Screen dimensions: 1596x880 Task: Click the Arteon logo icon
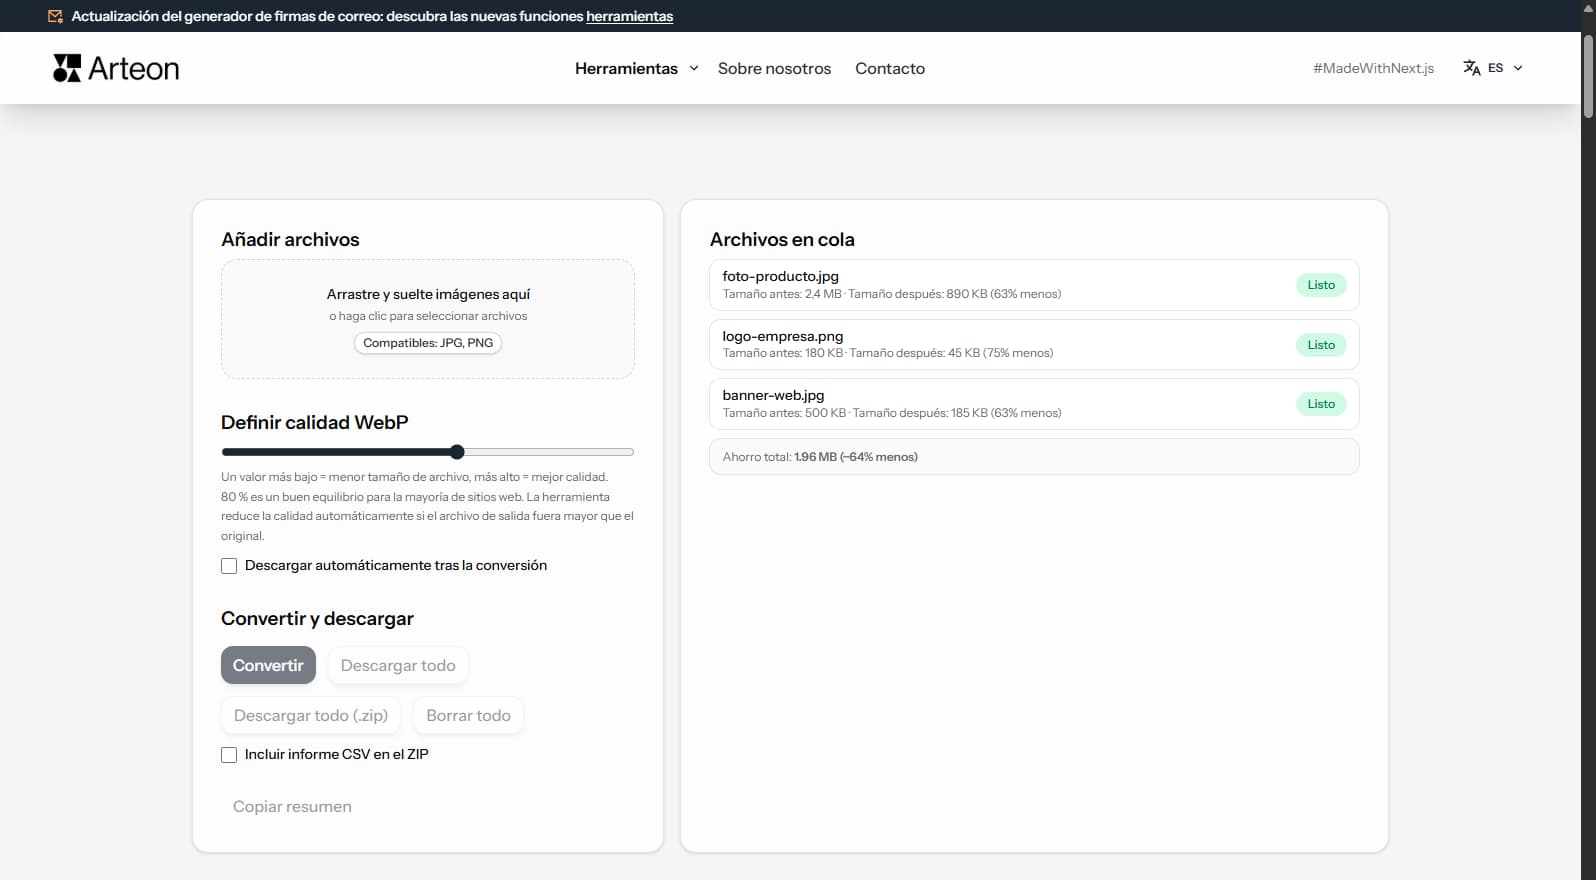(x=67, y=68)
